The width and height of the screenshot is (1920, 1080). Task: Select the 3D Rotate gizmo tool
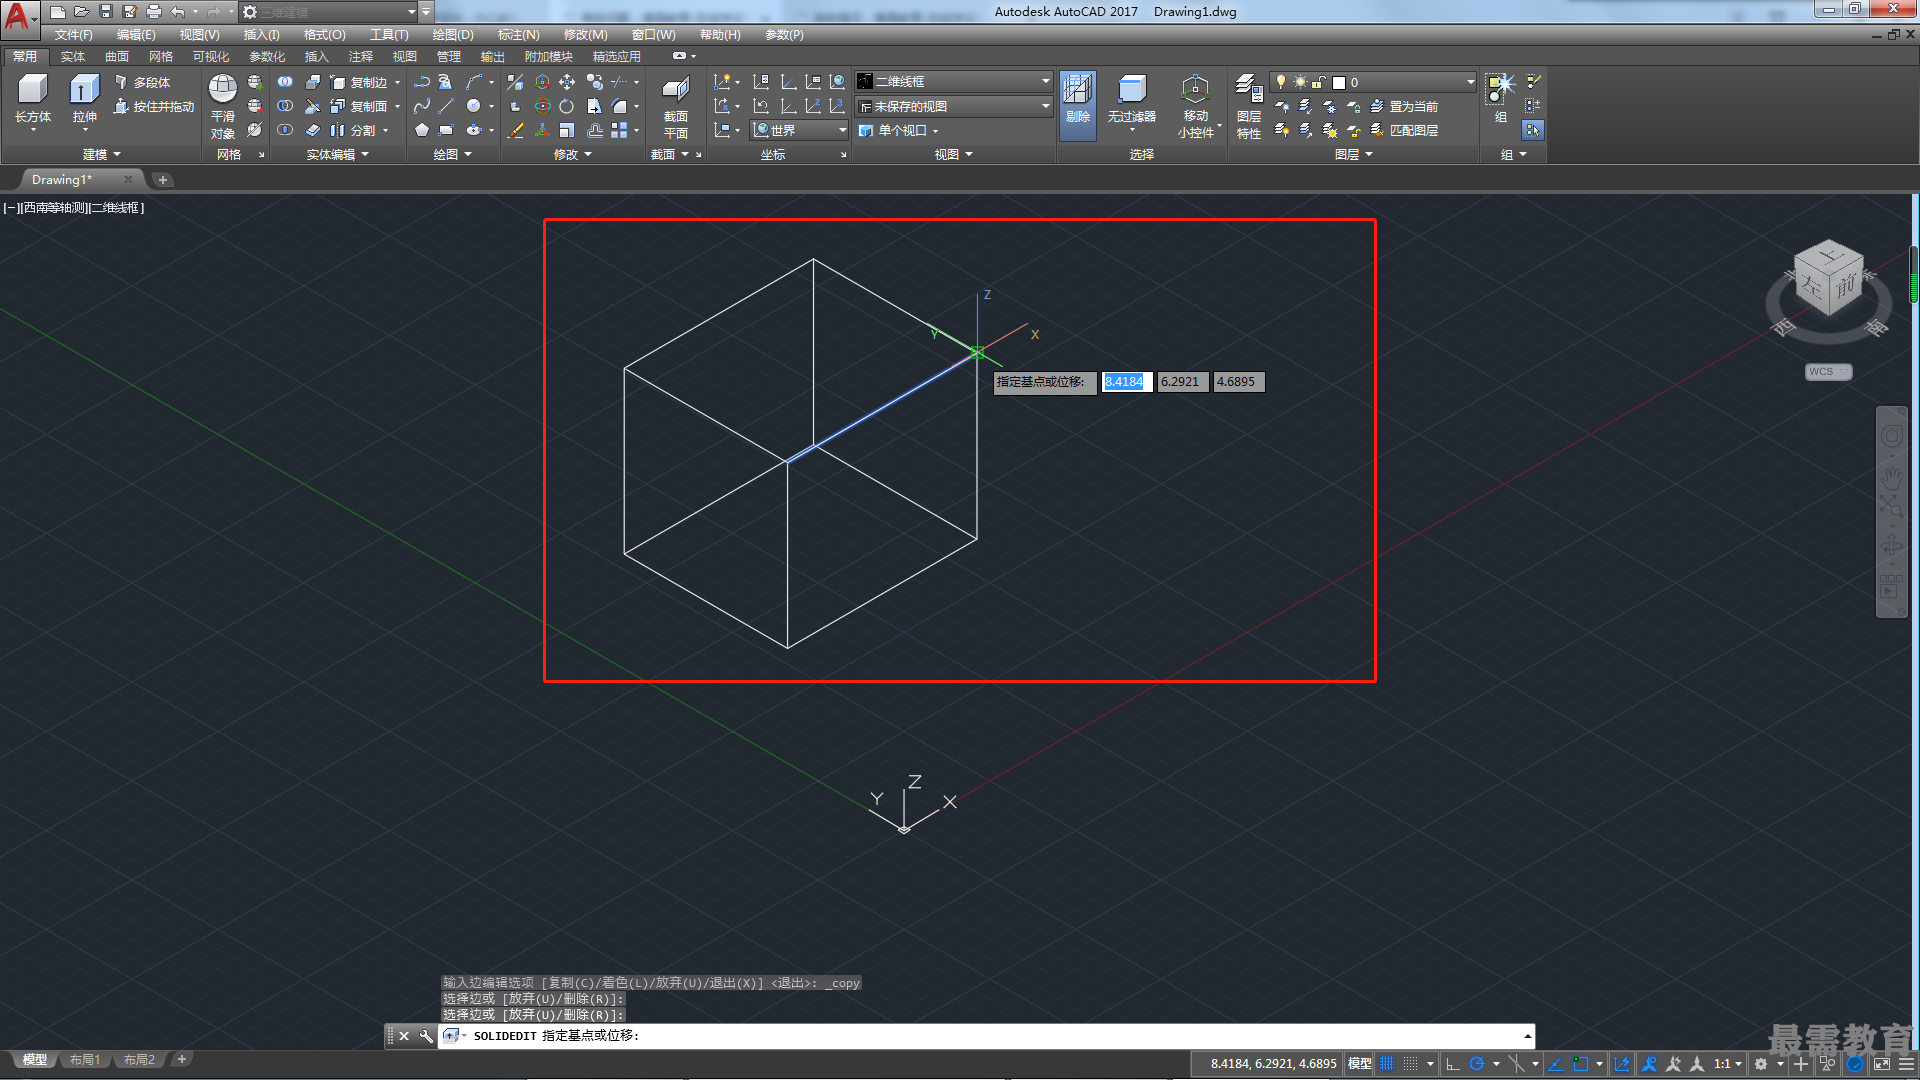tap(542, 106)
